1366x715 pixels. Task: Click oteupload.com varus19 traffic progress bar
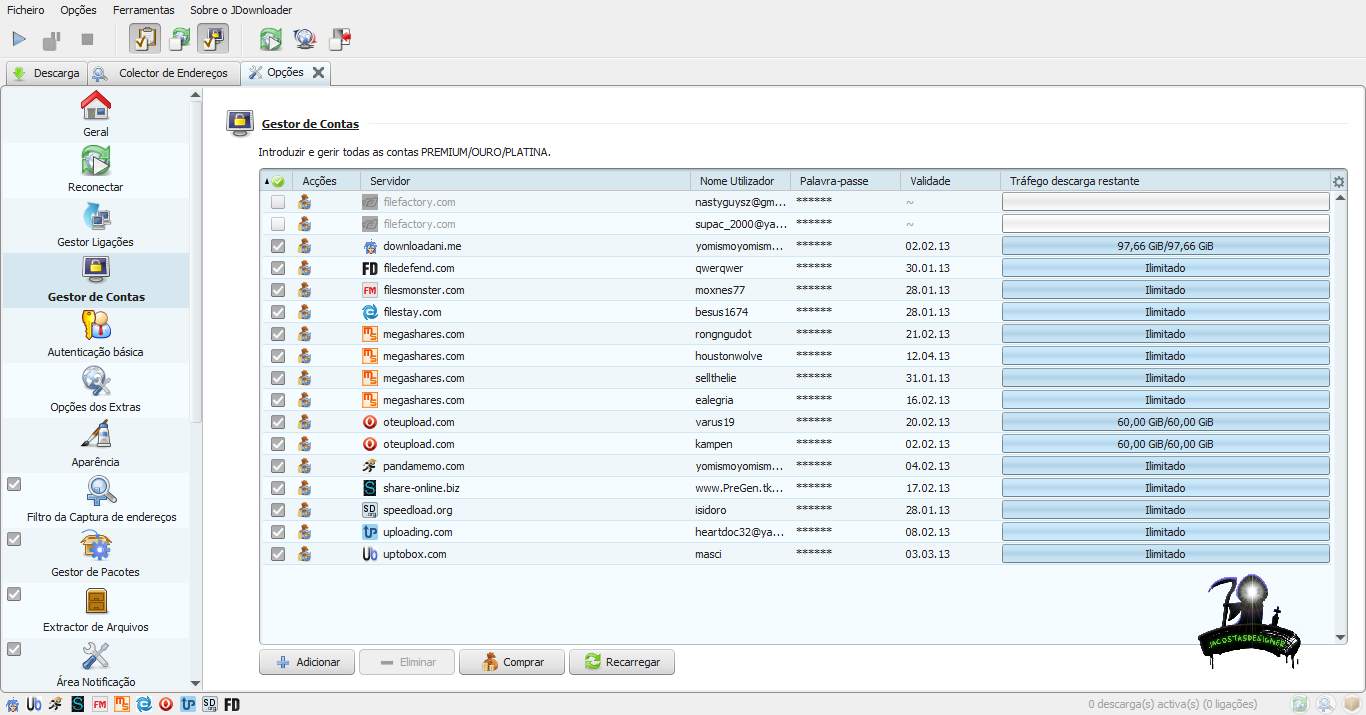coord(1165,422)
